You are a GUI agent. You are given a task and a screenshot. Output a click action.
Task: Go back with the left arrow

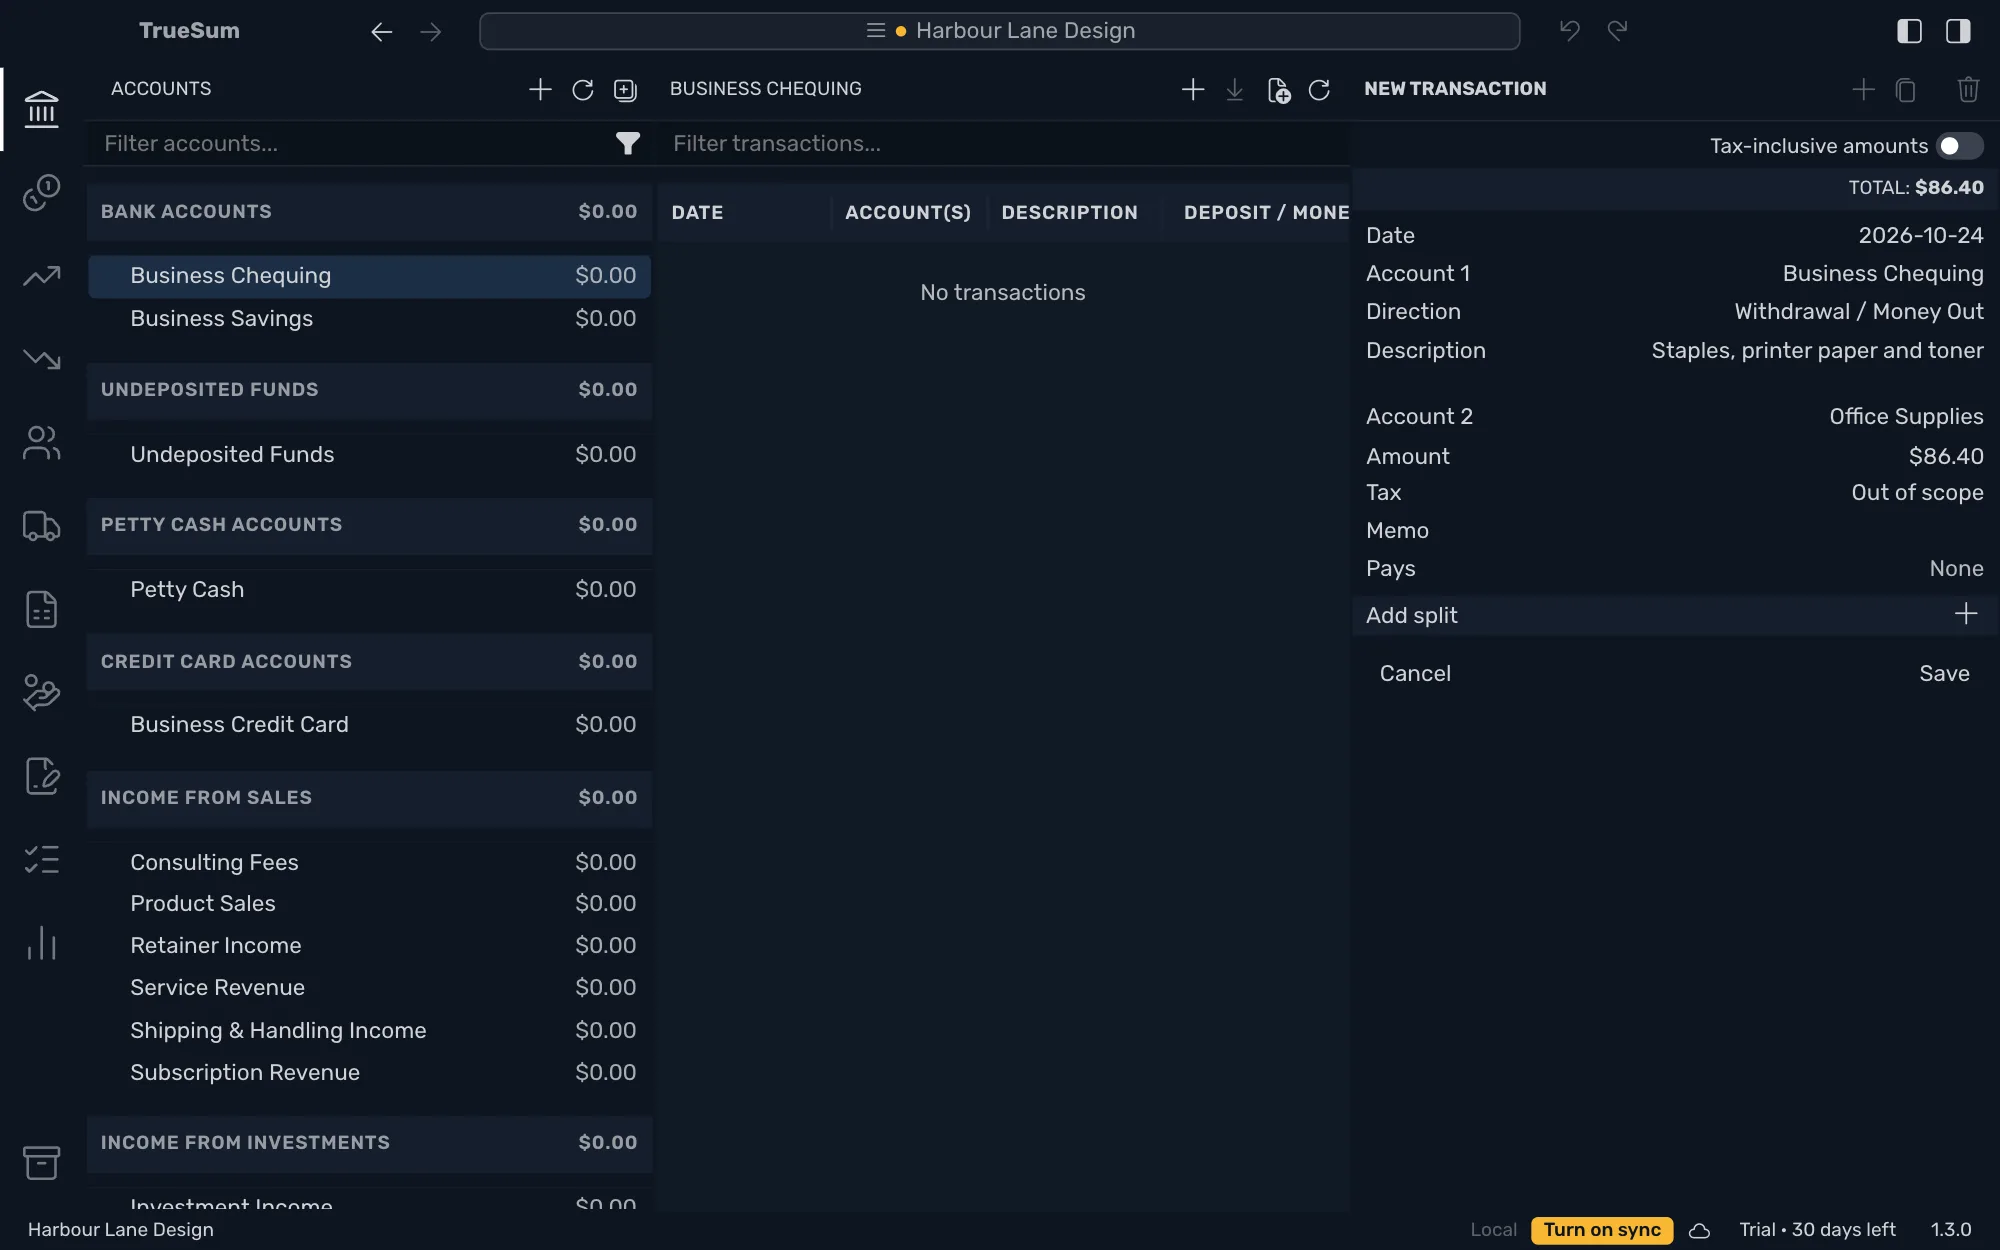381,32
